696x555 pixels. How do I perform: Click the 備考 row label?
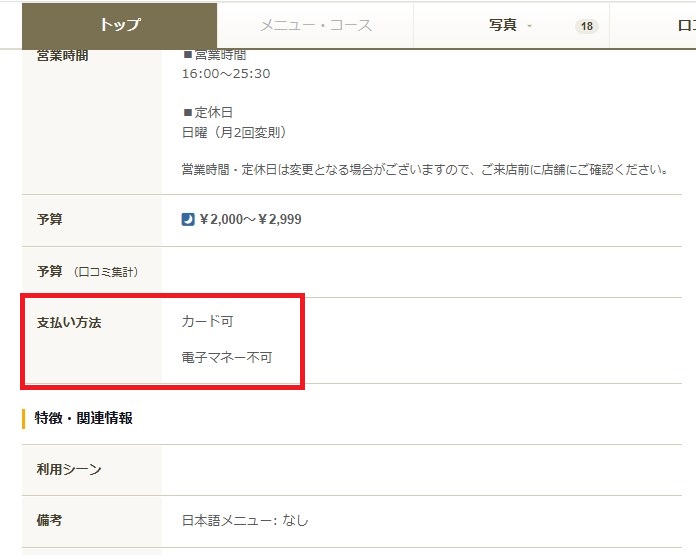[x=50, y=521]
